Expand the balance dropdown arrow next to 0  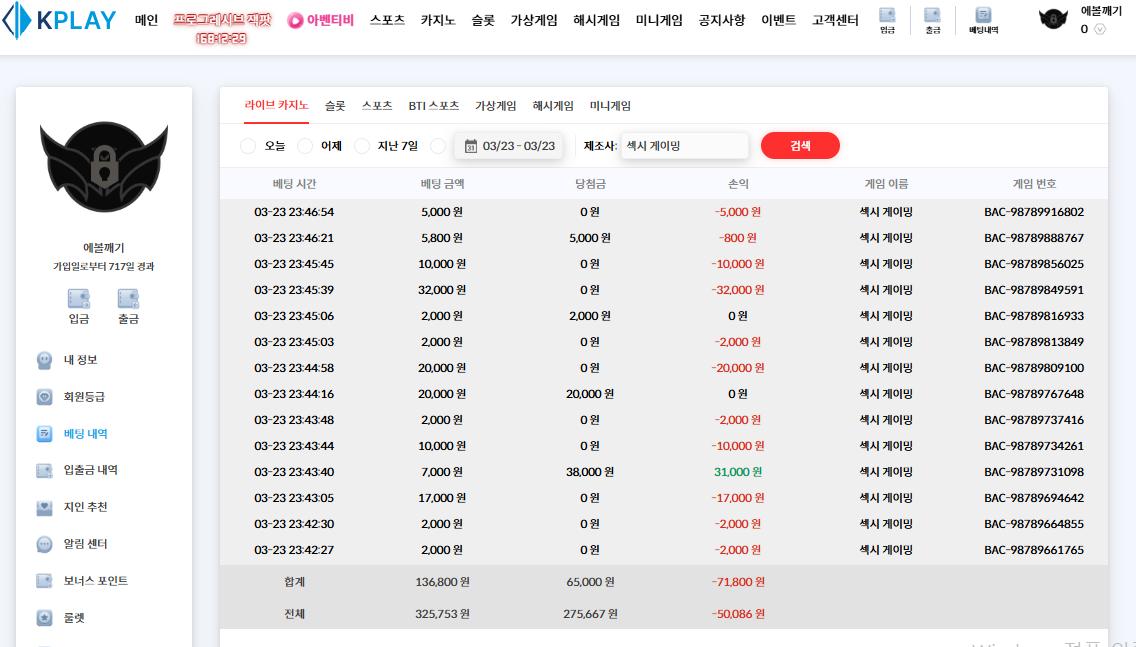[x=1101, y=29]
